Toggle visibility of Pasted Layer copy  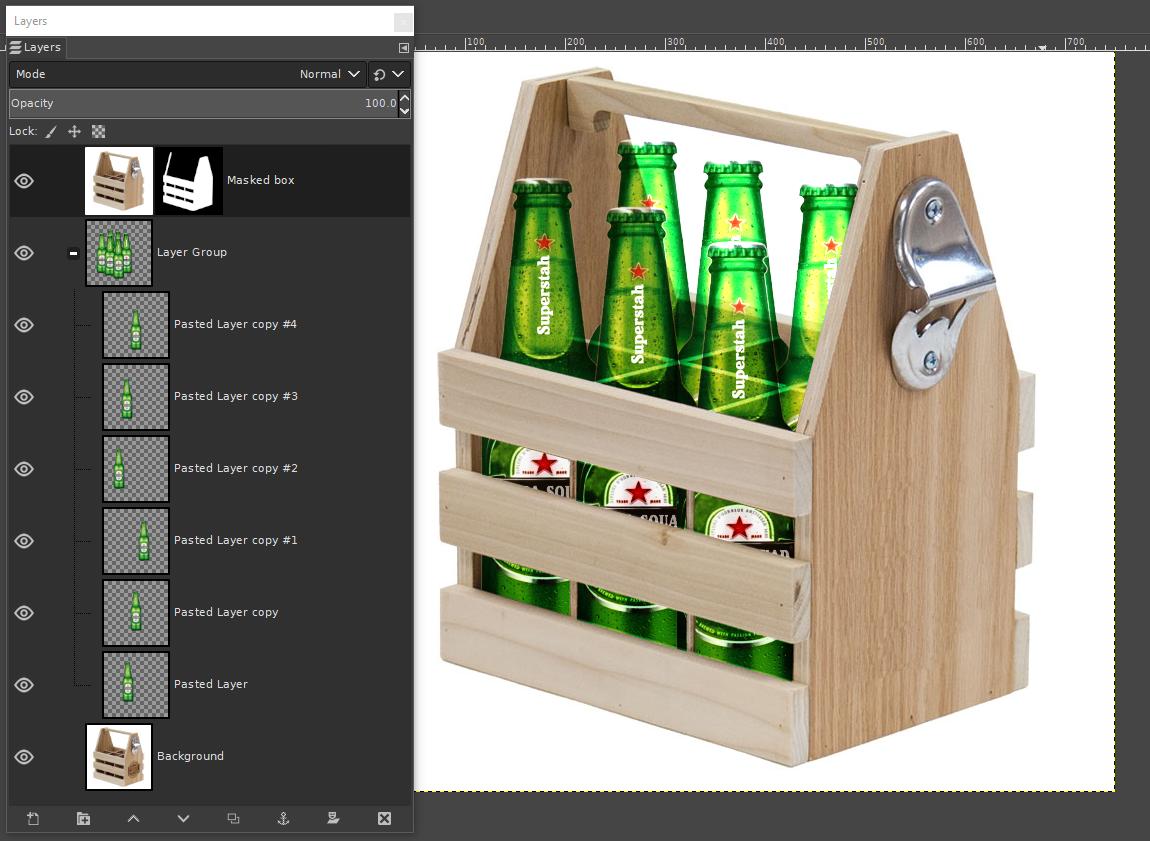24,613
